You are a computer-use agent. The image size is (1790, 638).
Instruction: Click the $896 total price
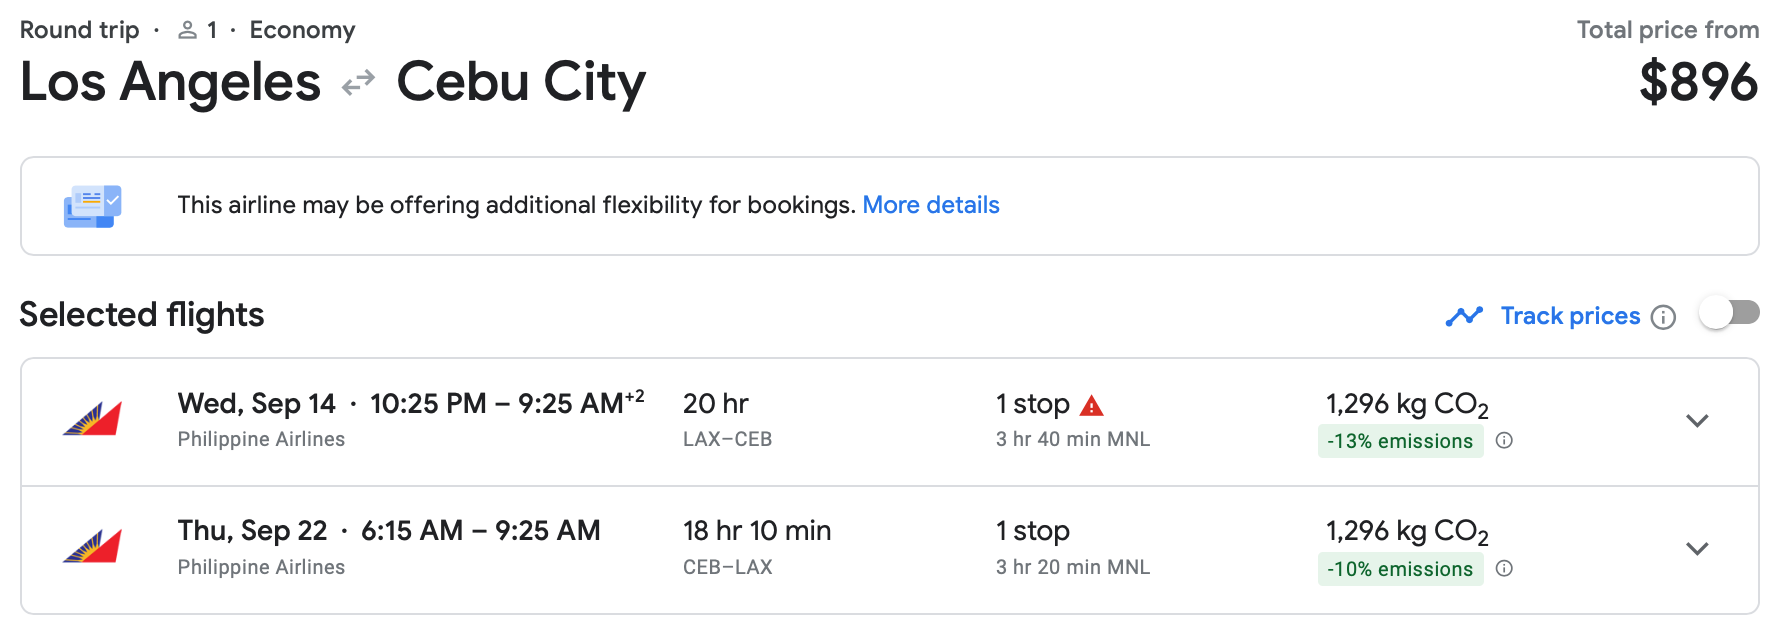[1698, 82]
